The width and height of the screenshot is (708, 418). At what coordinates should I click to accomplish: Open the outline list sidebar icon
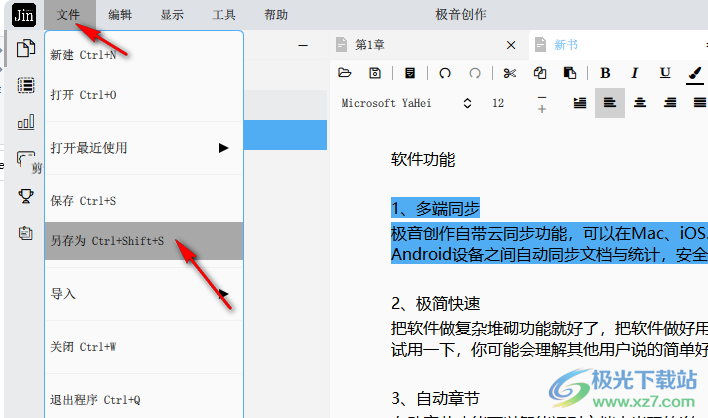(x=26, y=85)
